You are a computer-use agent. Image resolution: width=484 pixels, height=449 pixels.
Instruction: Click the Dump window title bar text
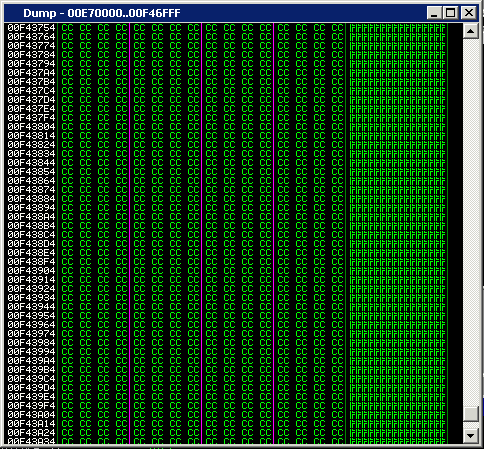click(102, 13)
